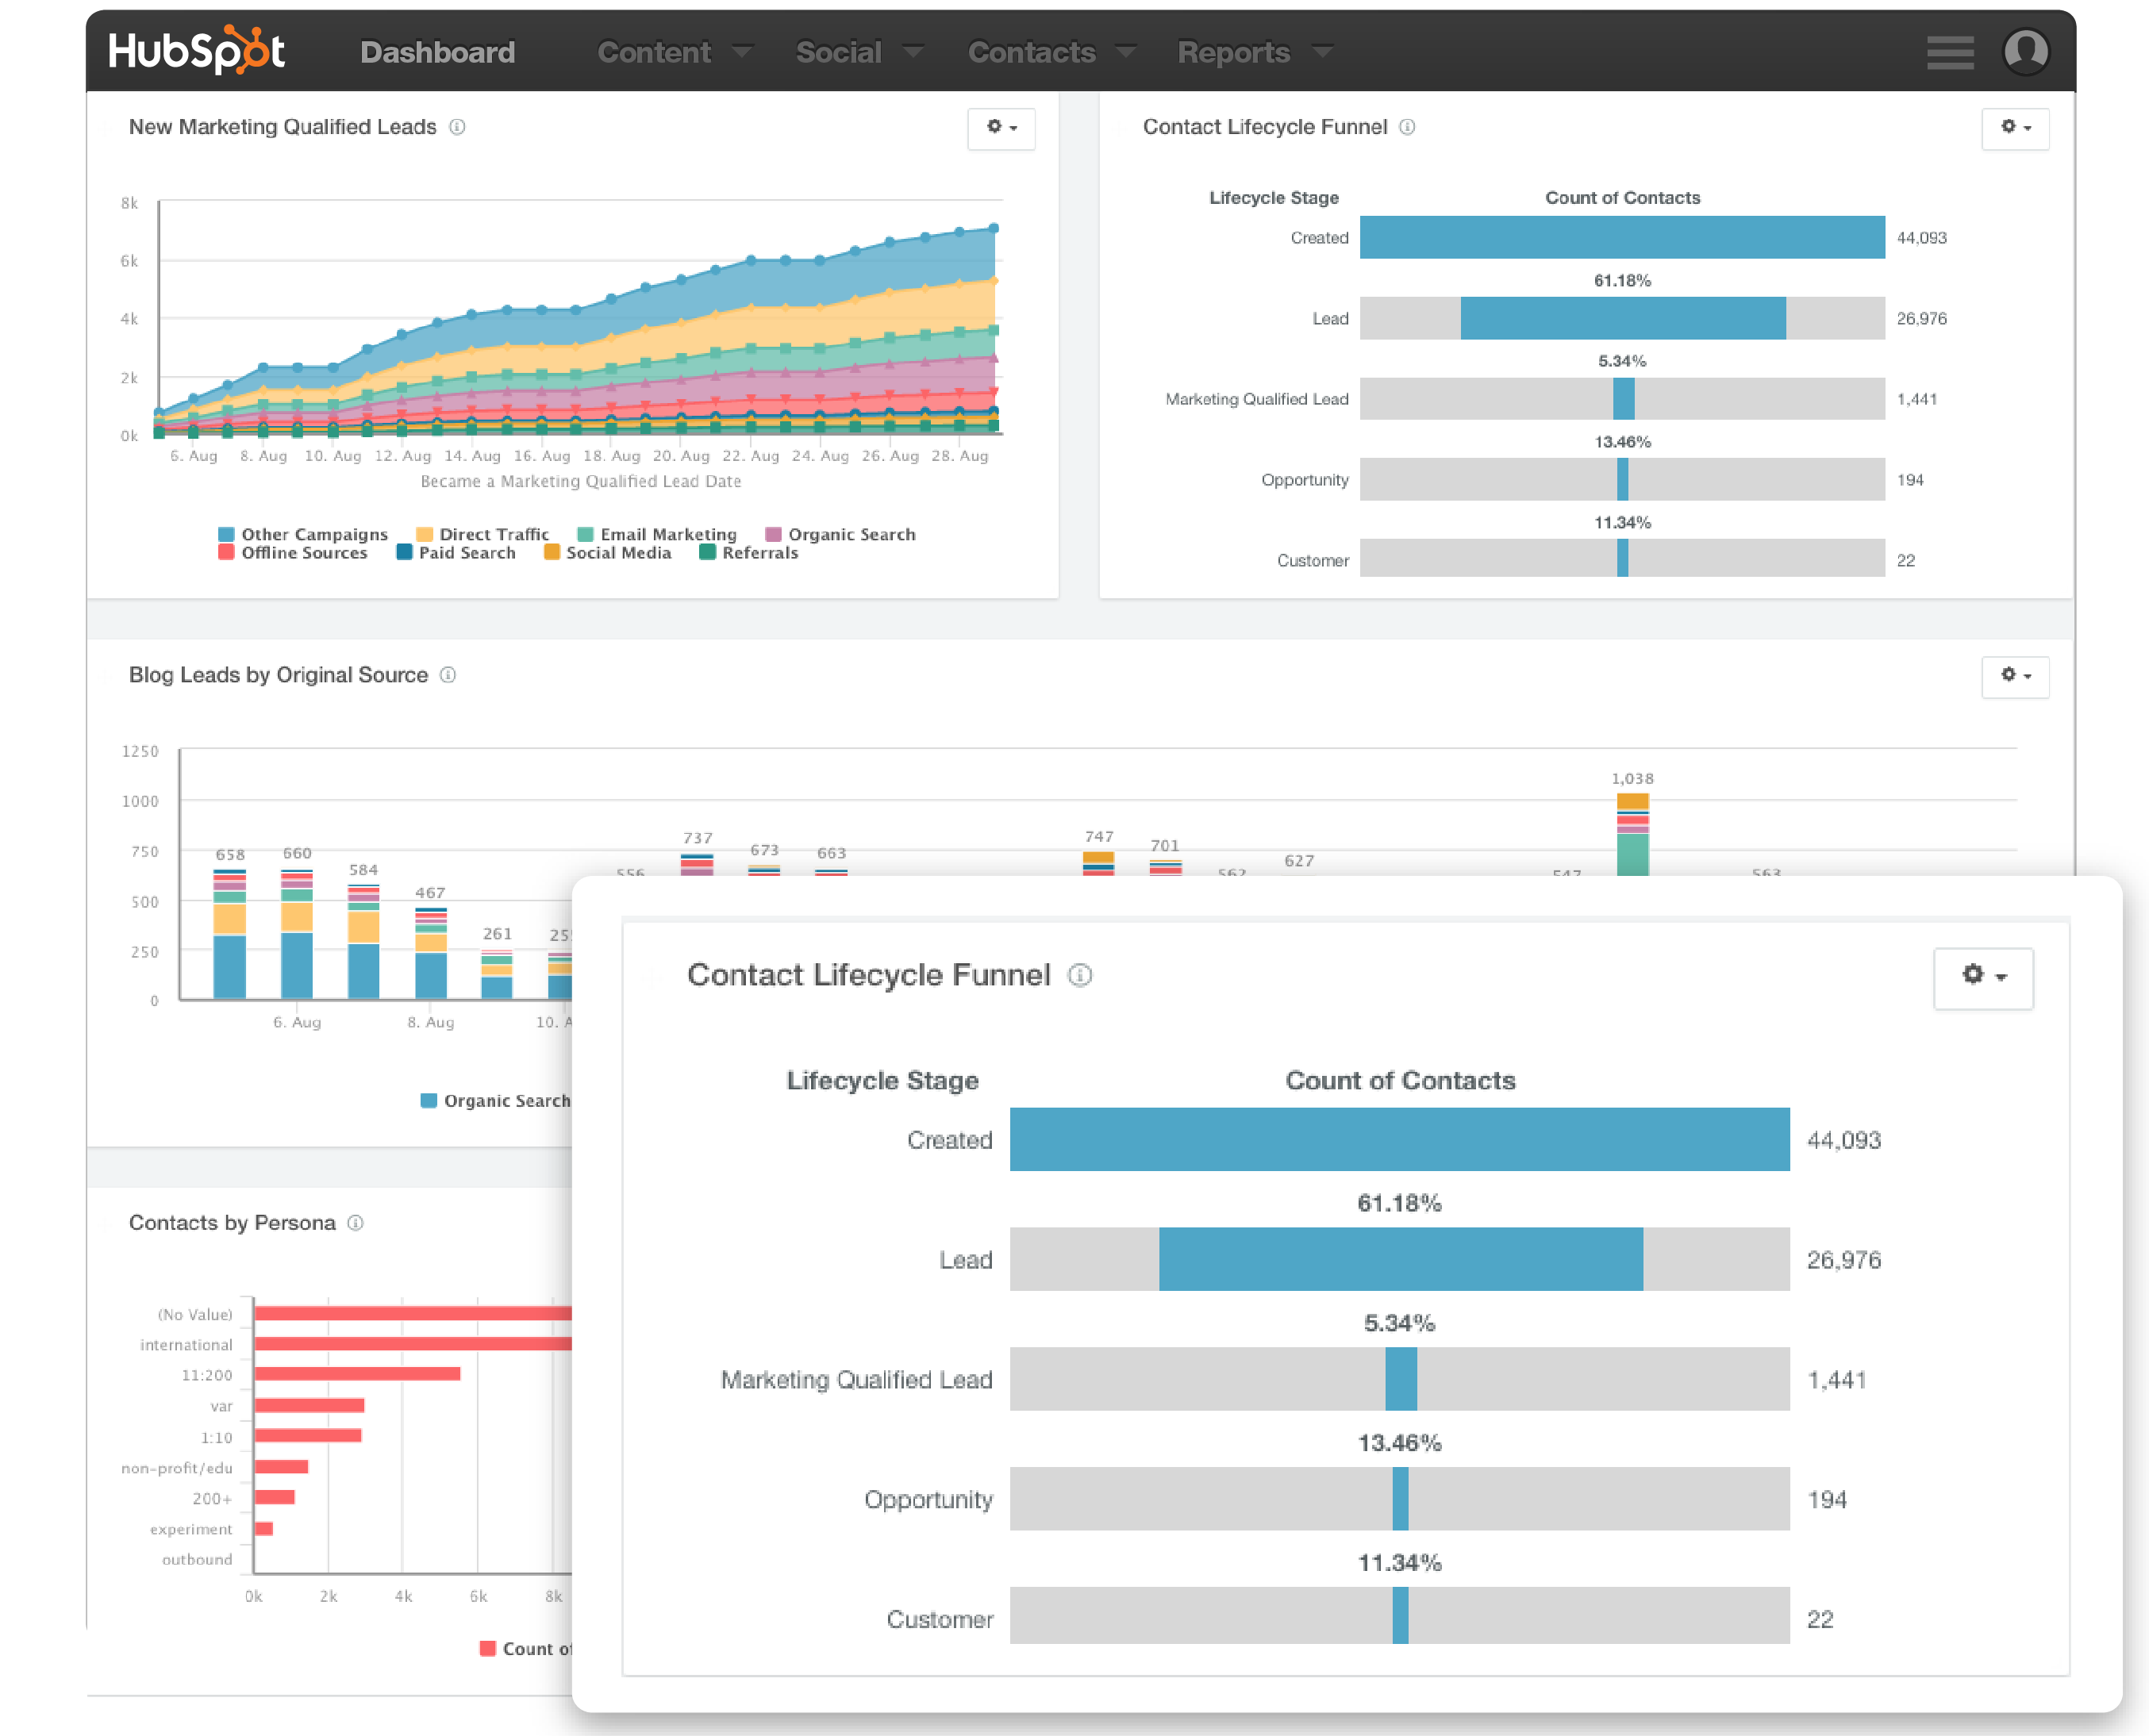2149x1736 pixels.
Task: Click the 658 blog leads bar
Action: 230,934
